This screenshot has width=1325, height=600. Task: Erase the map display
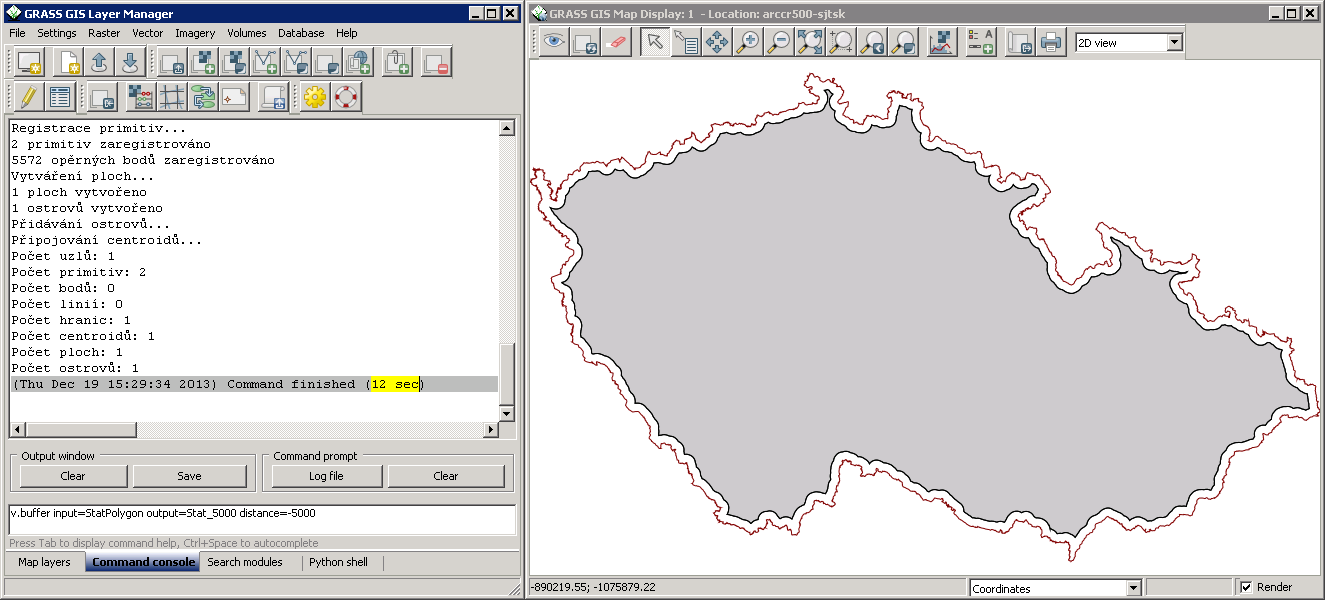(x=617, y=42)
